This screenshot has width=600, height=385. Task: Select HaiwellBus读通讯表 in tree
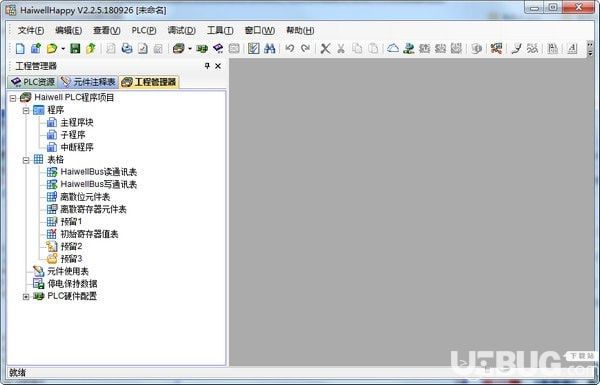click(x=99, y=172)
